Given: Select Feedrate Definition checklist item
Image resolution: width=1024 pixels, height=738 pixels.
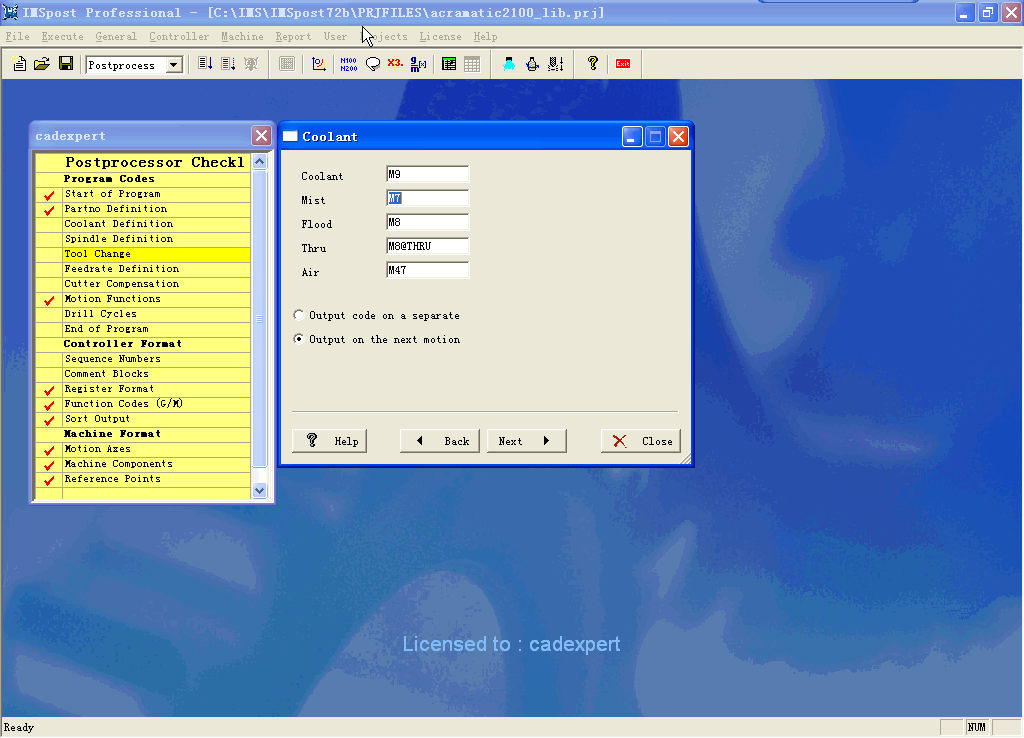Looking at the screenshot, I should tap(157, 269).
